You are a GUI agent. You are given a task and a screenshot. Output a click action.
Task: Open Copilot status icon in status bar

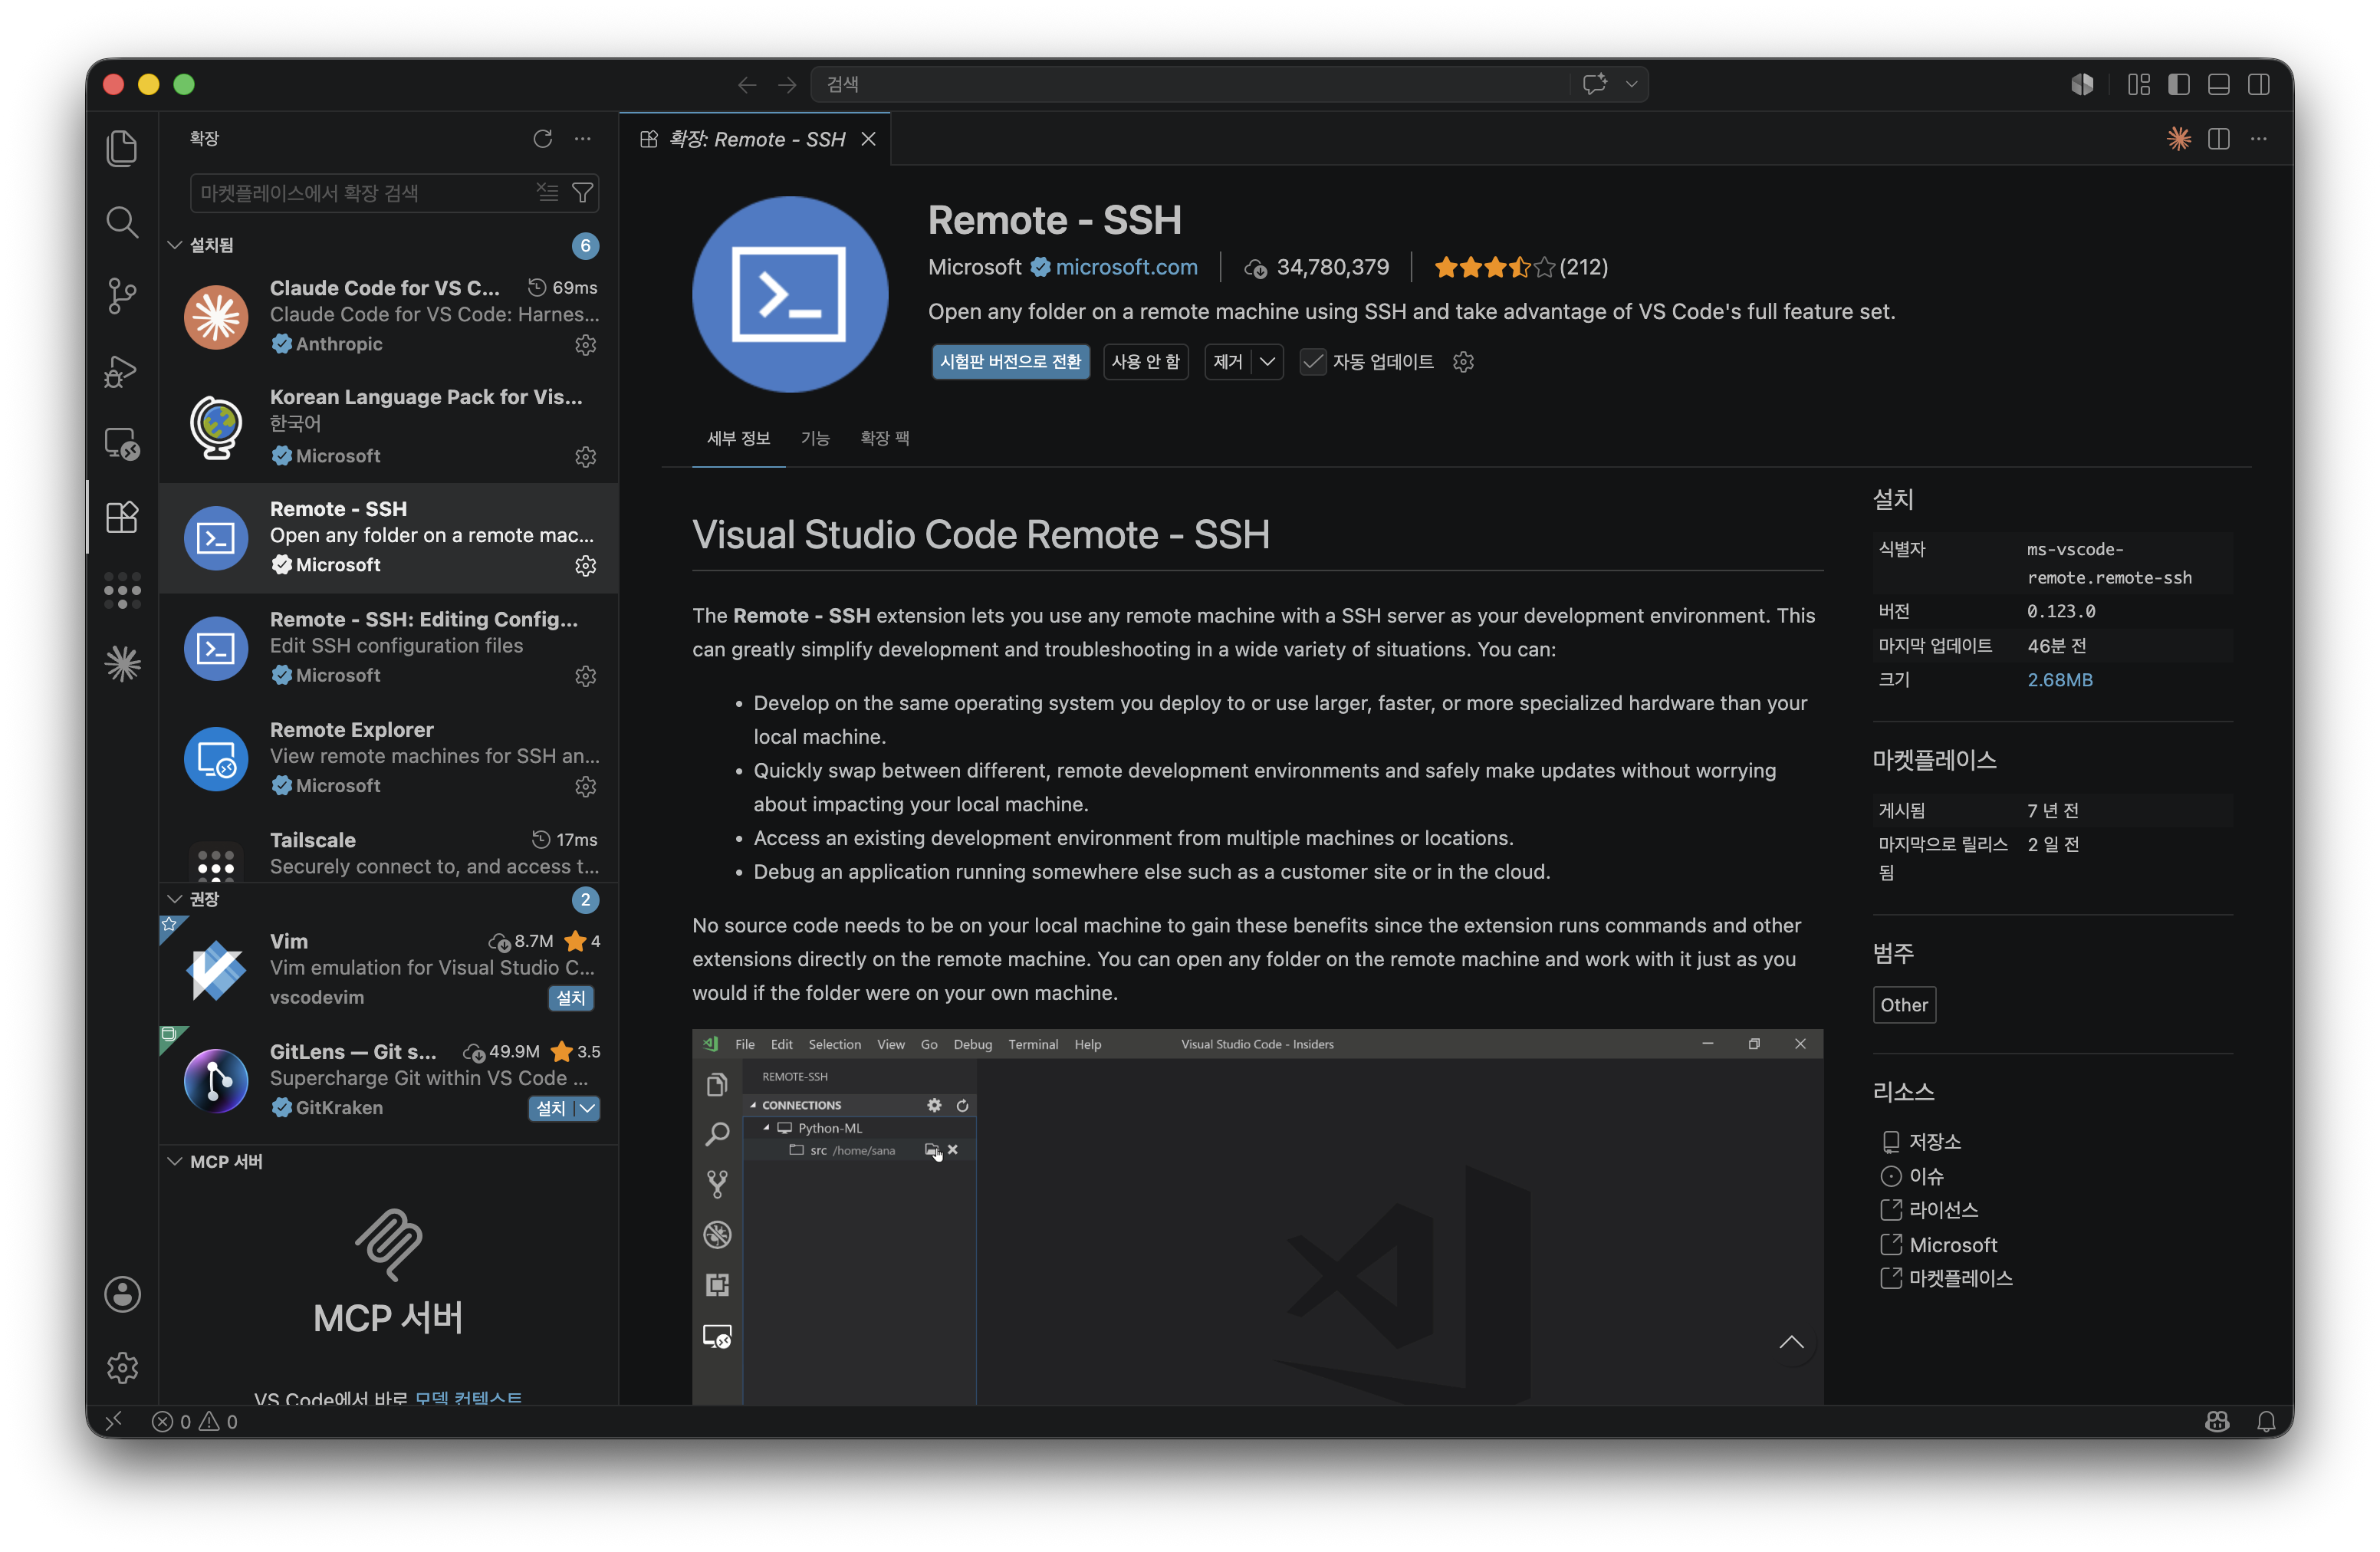click(x=2217, y=1421)
